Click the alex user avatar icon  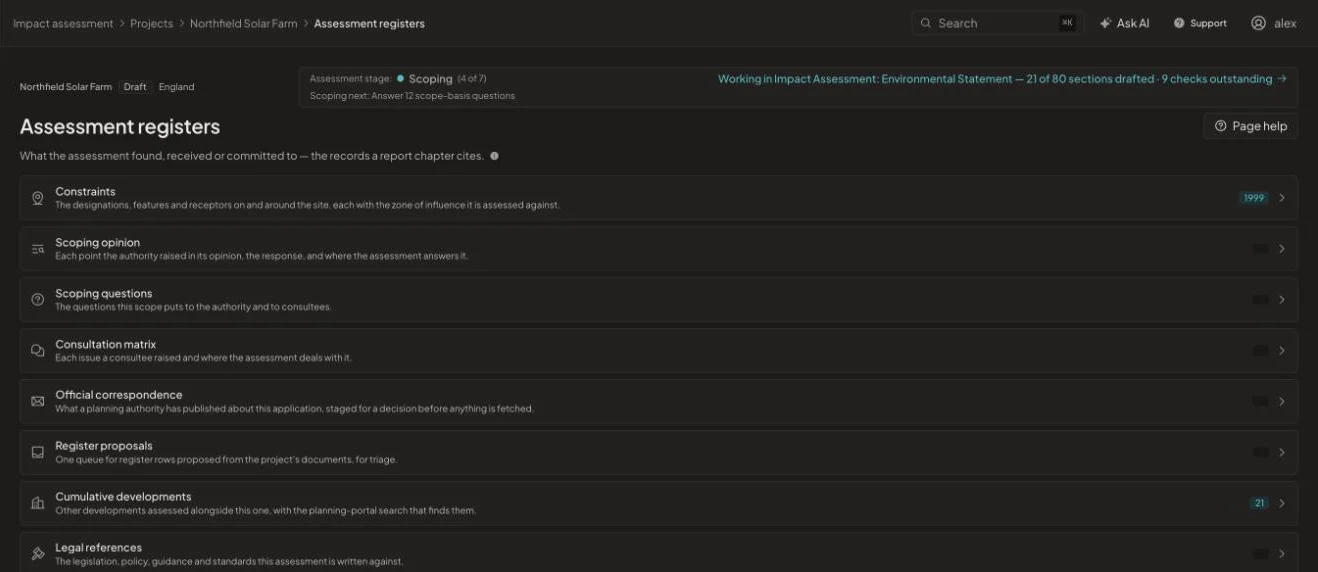point(1258,23)
